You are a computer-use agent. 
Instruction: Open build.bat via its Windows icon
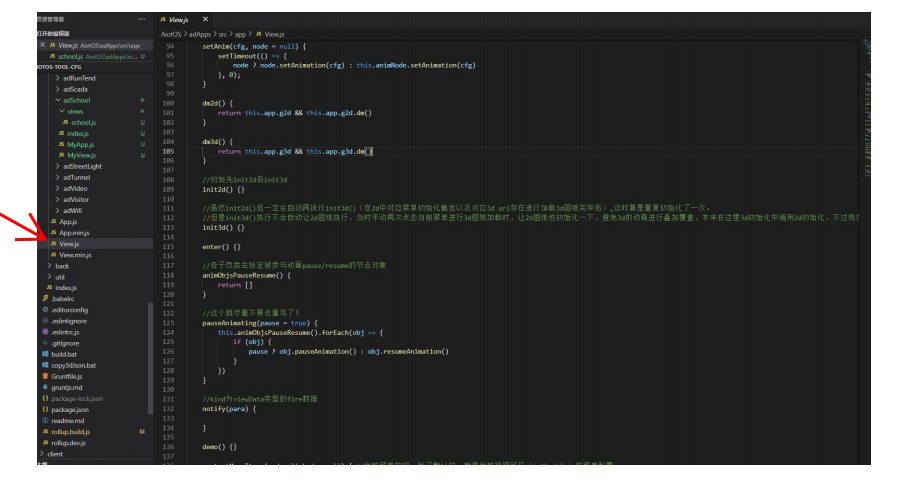tap(45, 354)
